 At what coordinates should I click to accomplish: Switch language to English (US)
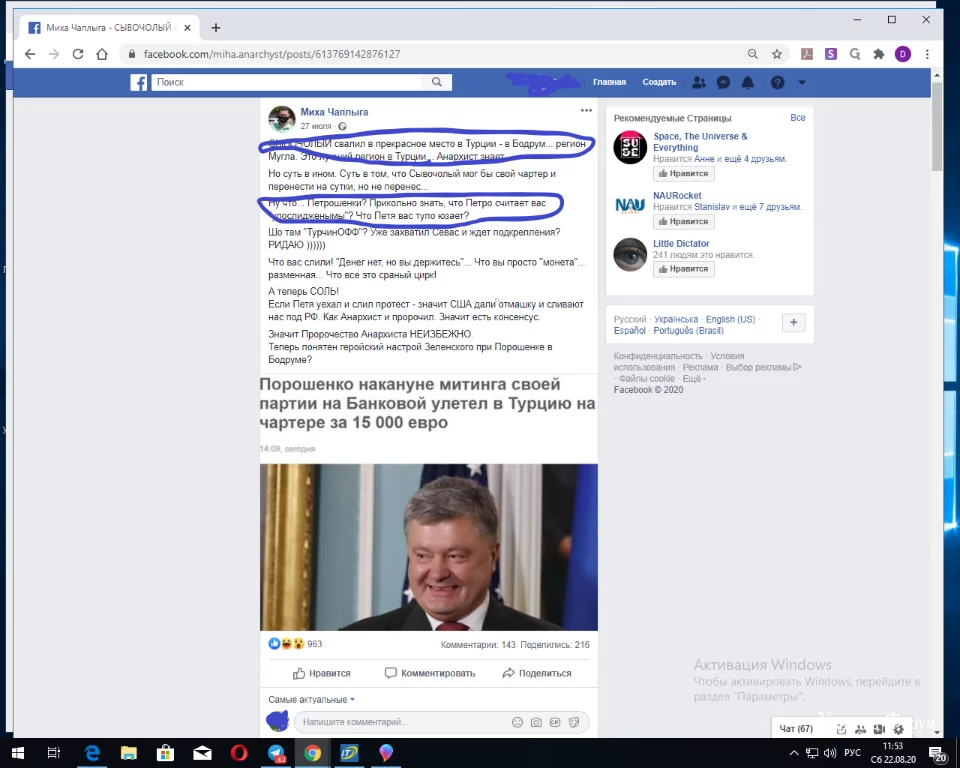pyautogui.click(x=730, y=320)
